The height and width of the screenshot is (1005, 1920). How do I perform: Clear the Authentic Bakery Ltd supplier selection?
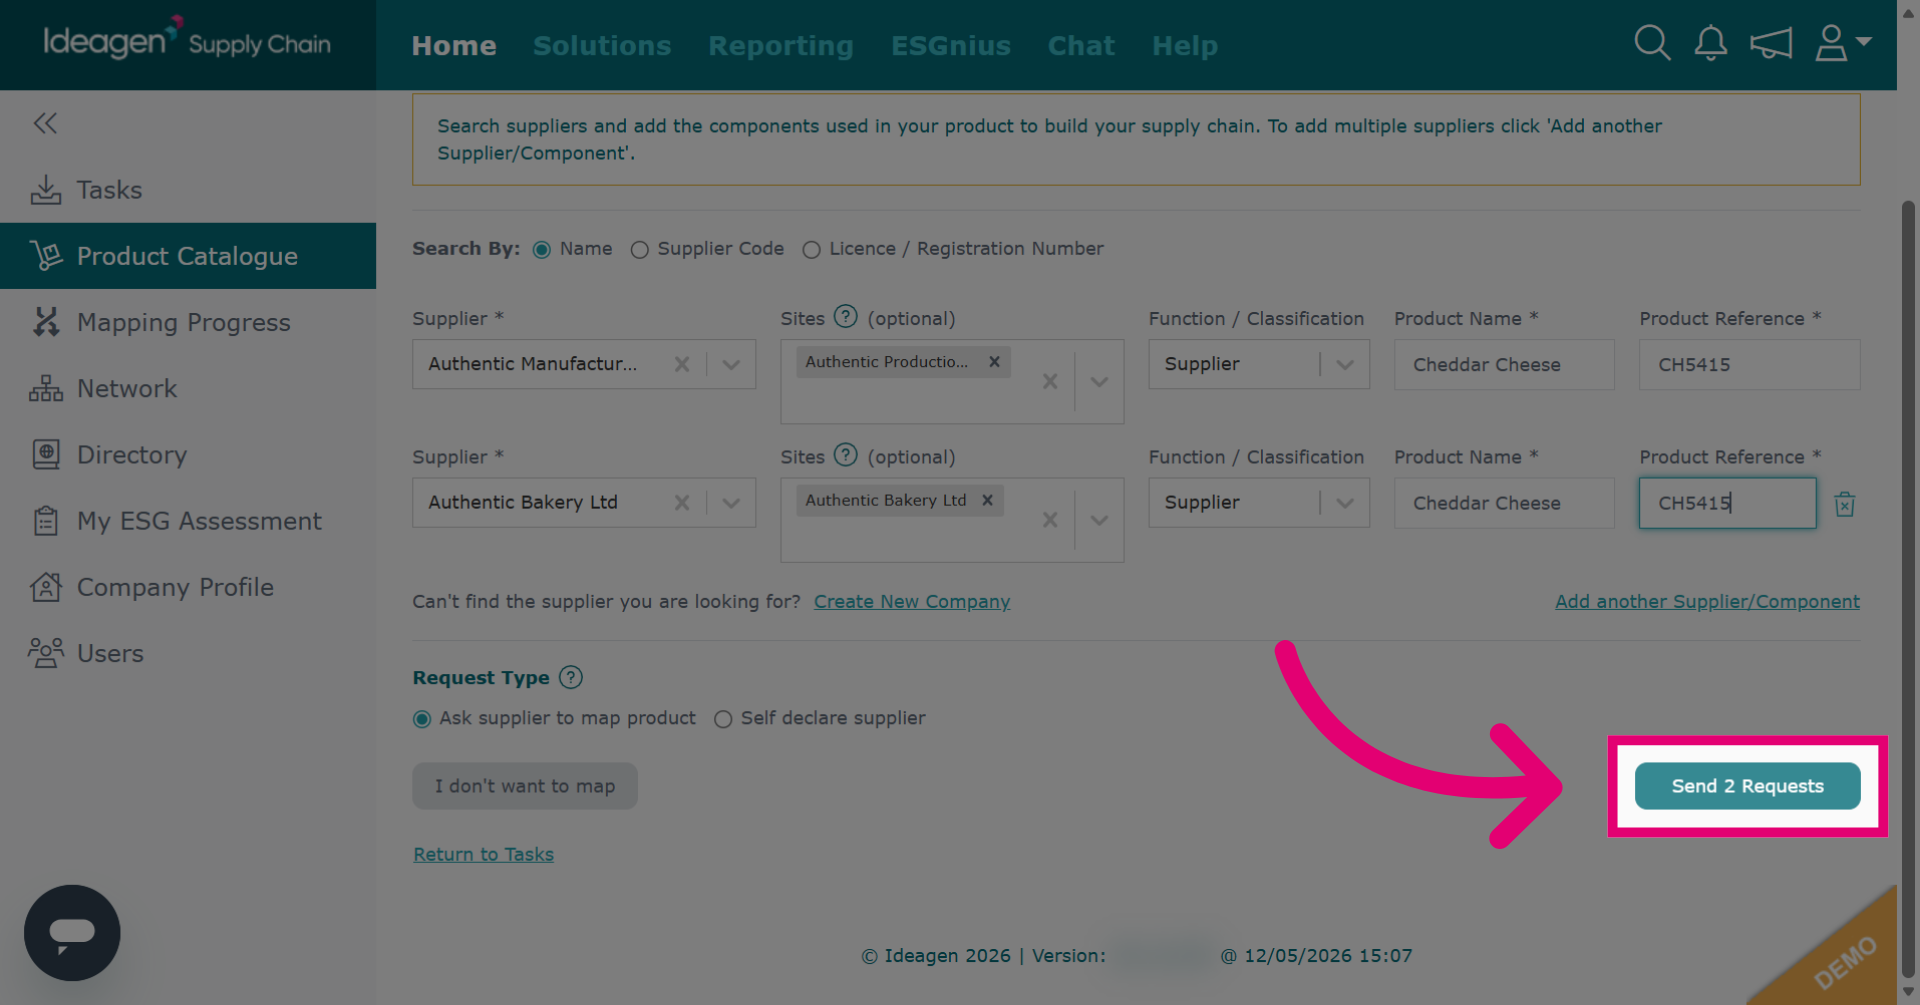click(682, 502)
